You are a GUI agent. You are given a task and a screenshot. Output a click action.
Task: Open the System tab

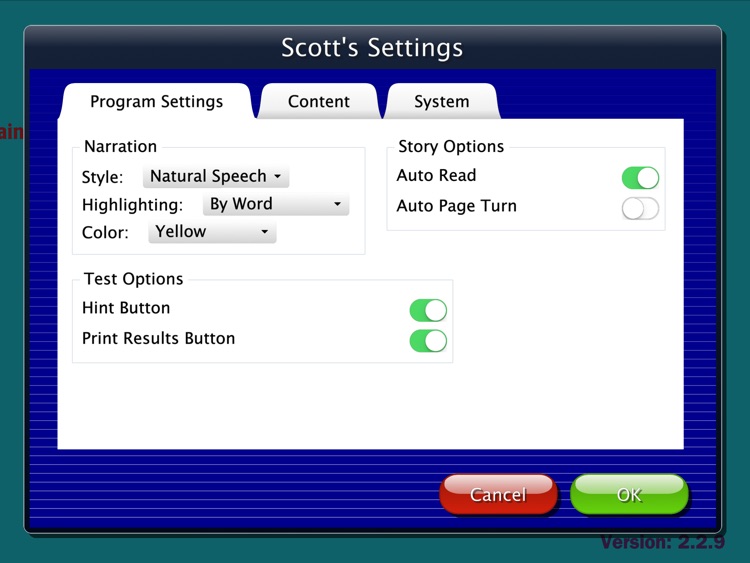pyautogui.click(x=441, y=101)
